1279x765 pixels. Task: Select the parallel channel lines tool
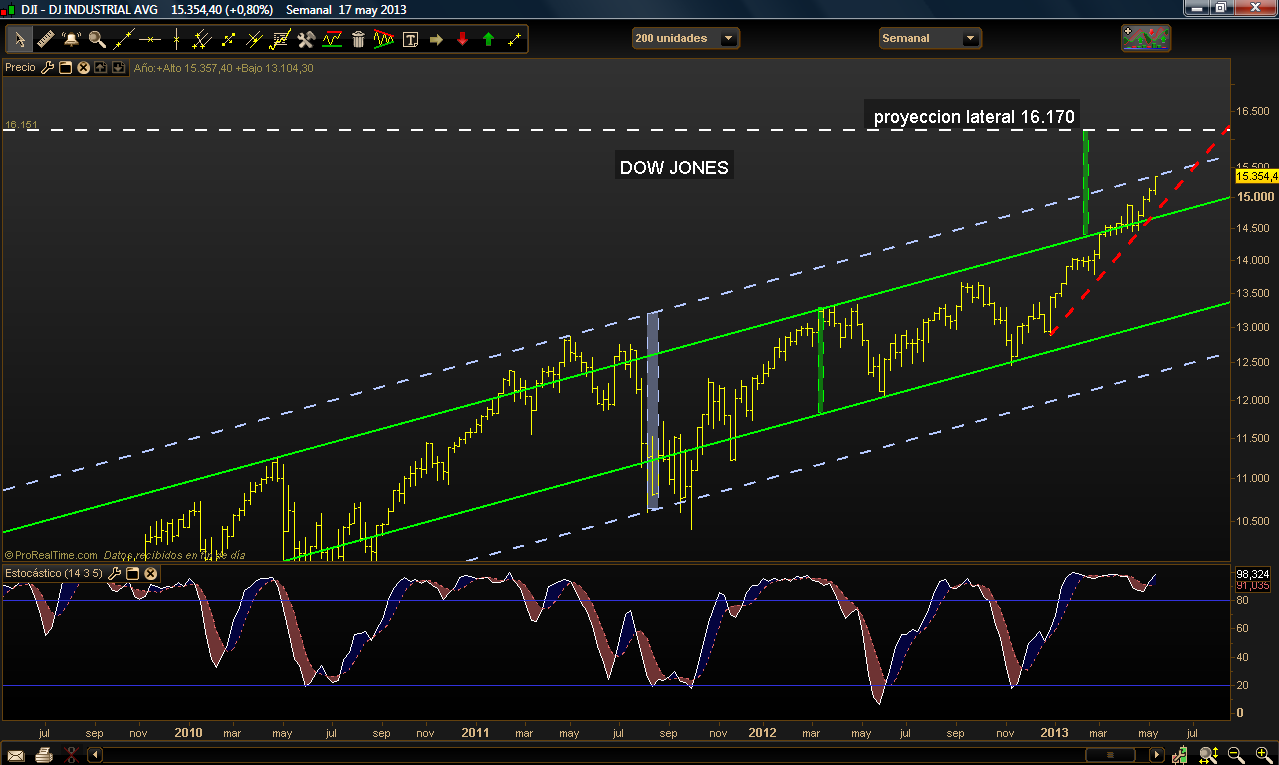coord(202,39)
